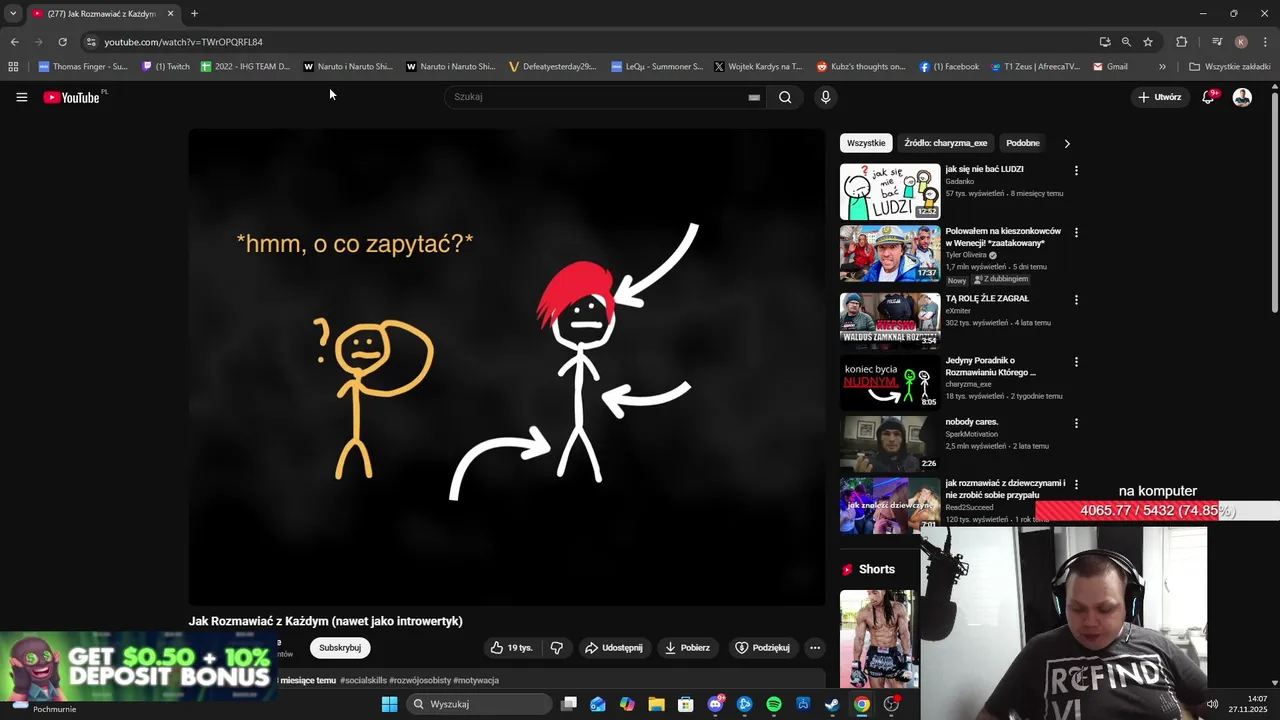Click the Podziękuj thanks button
The height and width of the screenshot is (720, 1280).
(763, 648)
